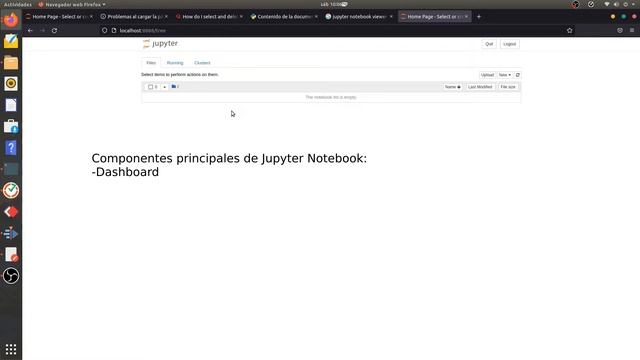Click the network wifi indicator
This screenshot has height=360, width=640.
(607, 4)
